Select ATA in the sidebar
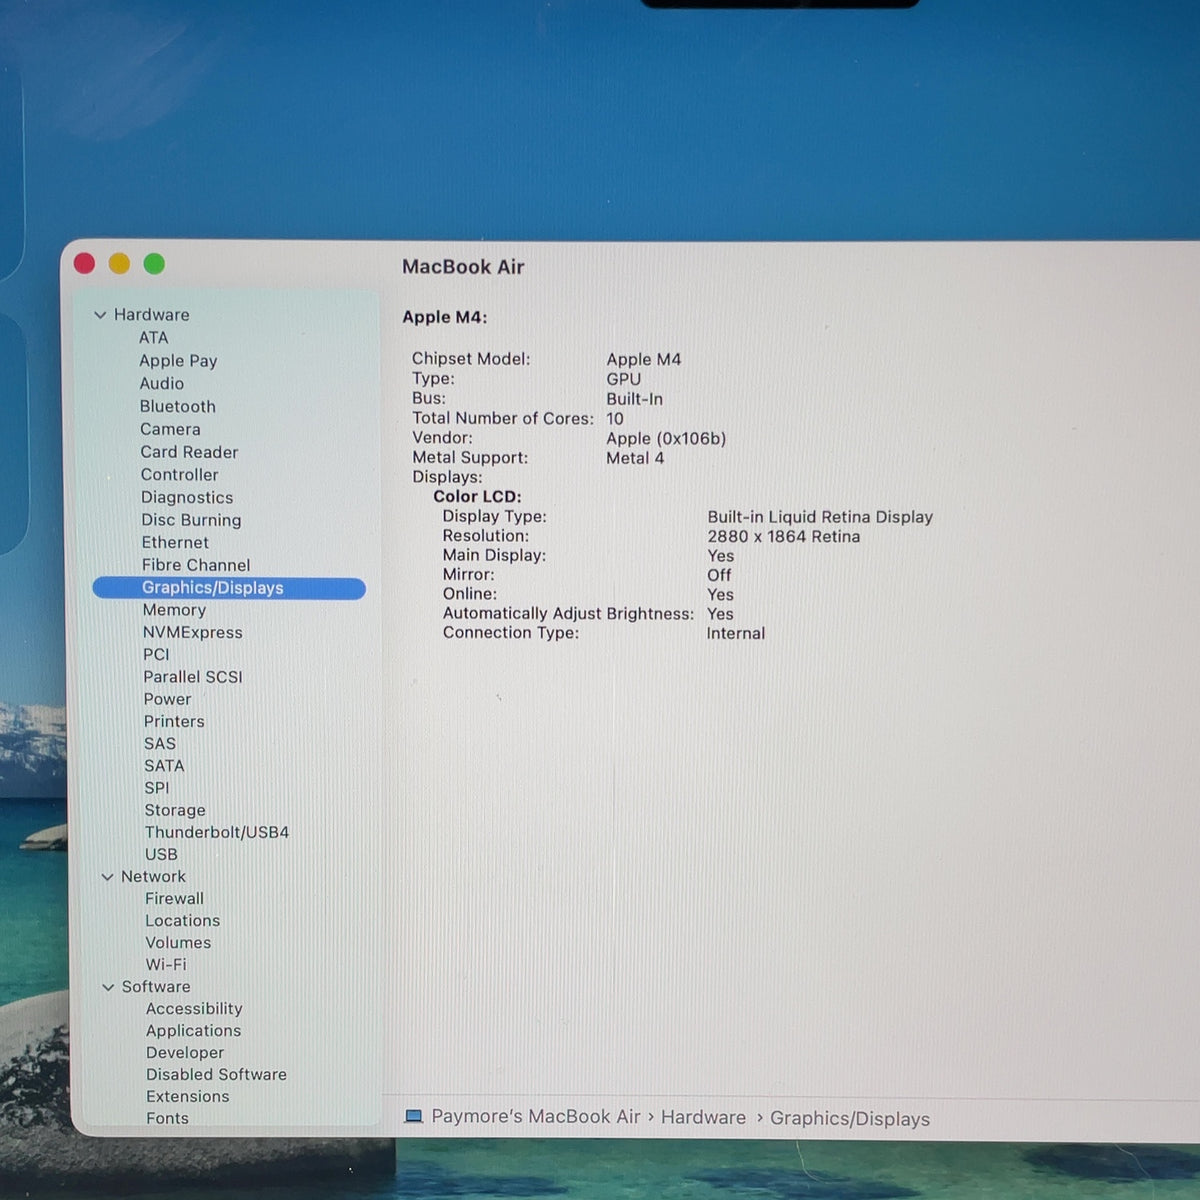 [x=154, y=338]
